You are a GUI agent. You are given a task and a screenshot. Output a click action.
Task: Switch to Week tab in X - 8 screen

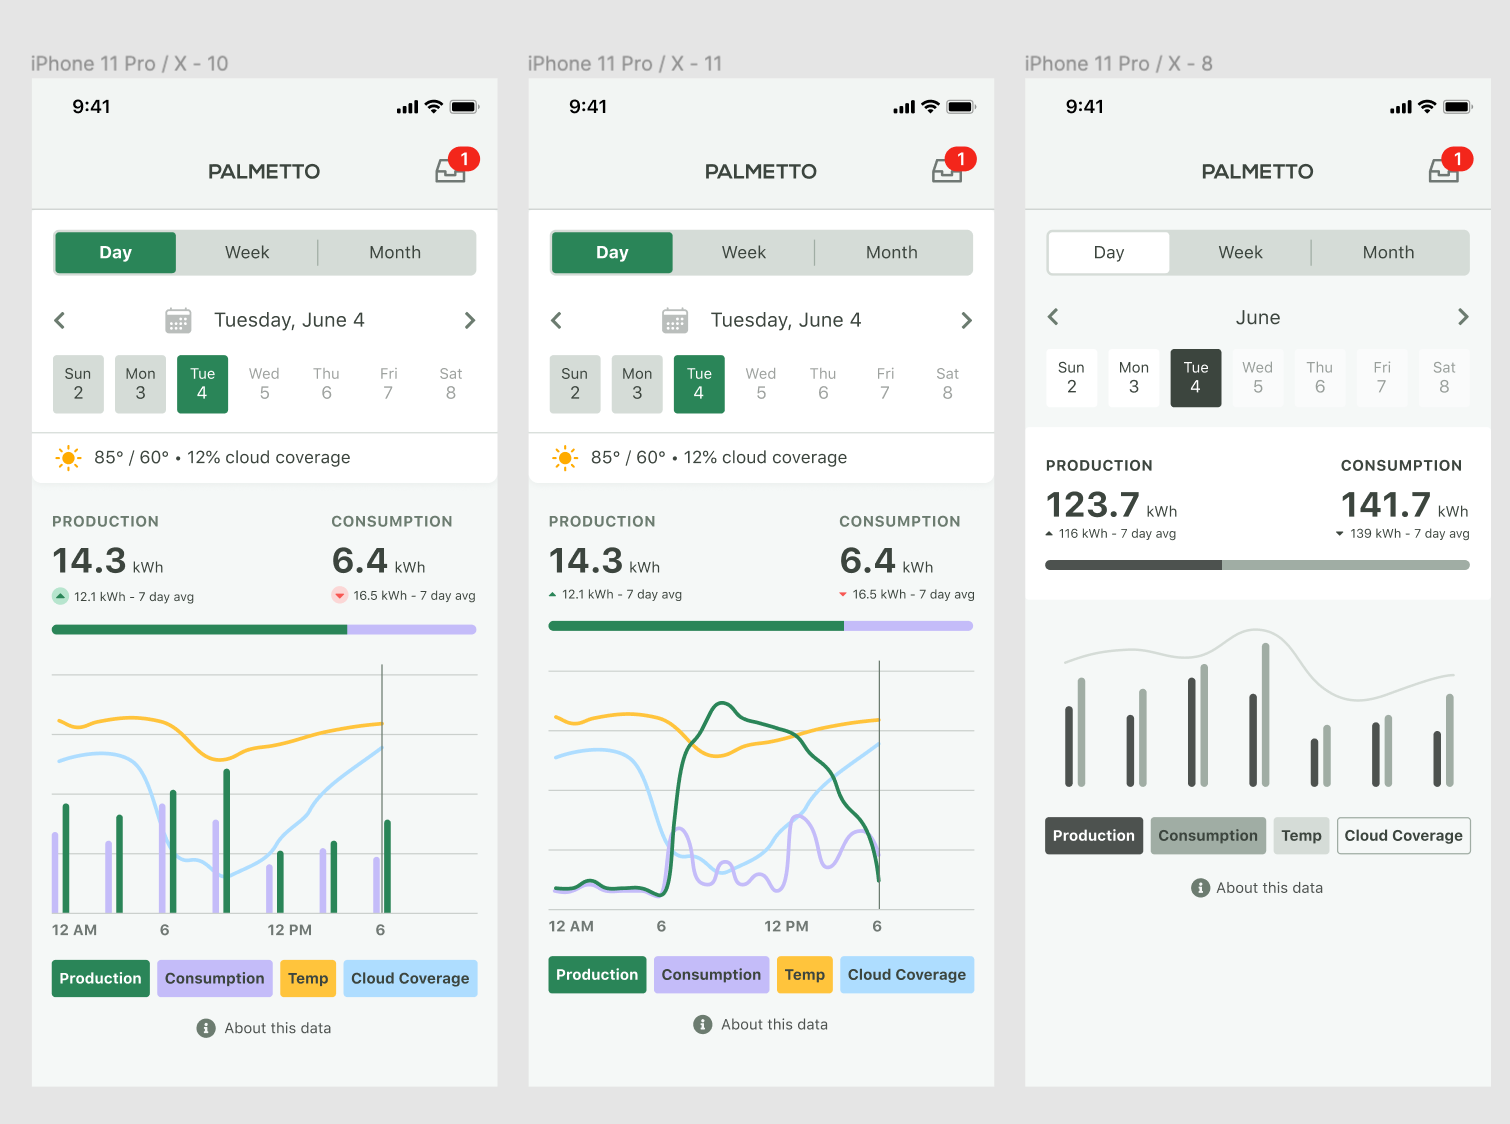(x=1240, y=253)
